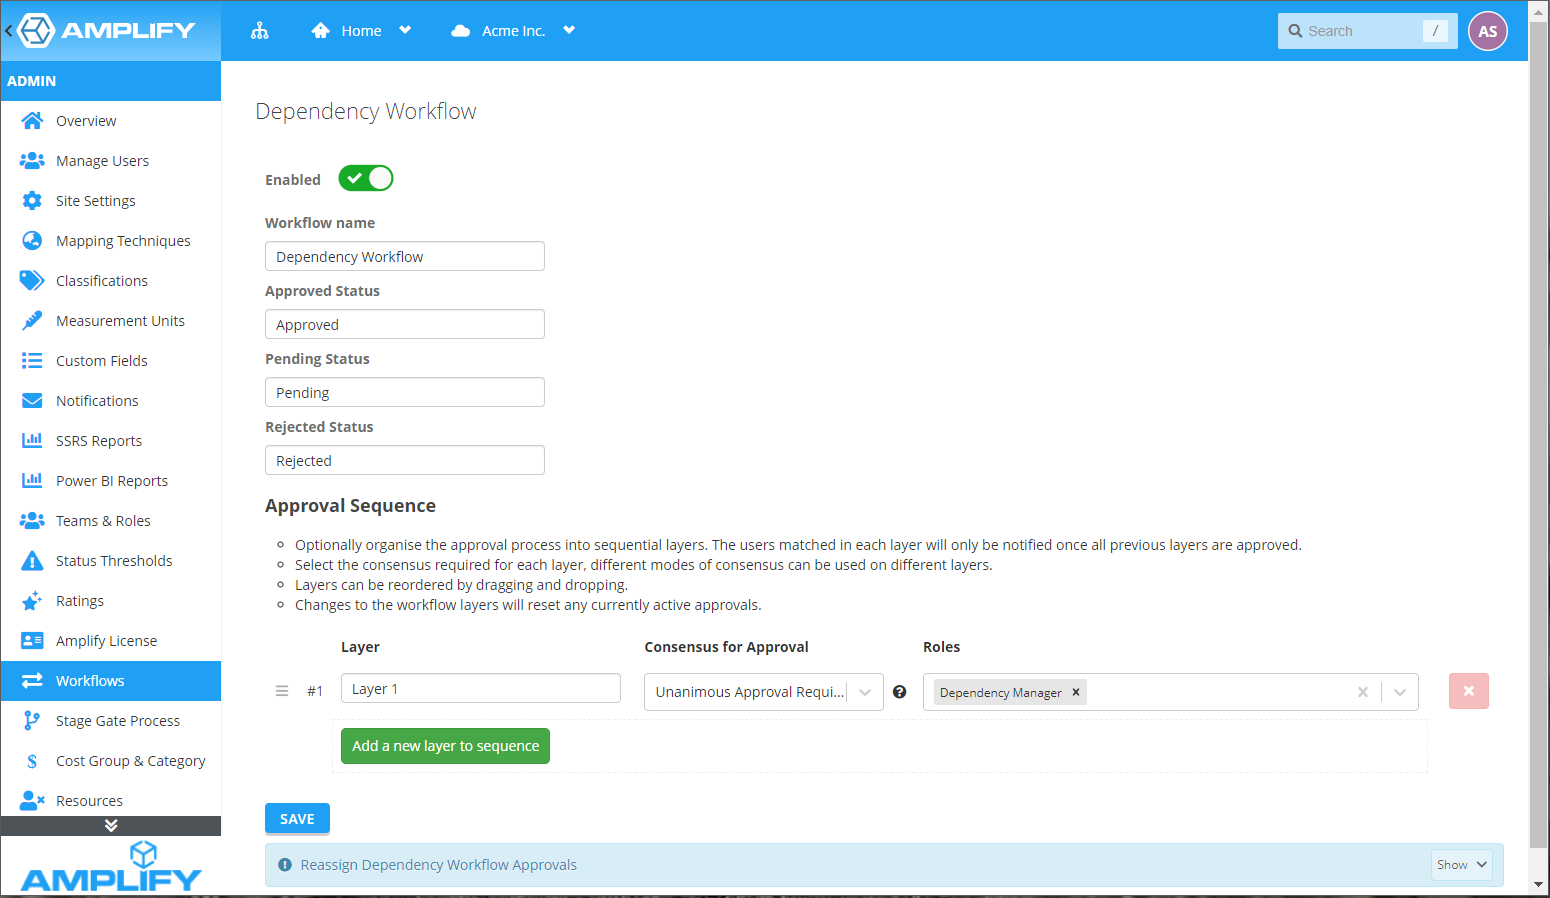The height and width of the screenshot is (898, 1550).
Task: Disable the Enabled workflow toggle
Action: (365, 178)
